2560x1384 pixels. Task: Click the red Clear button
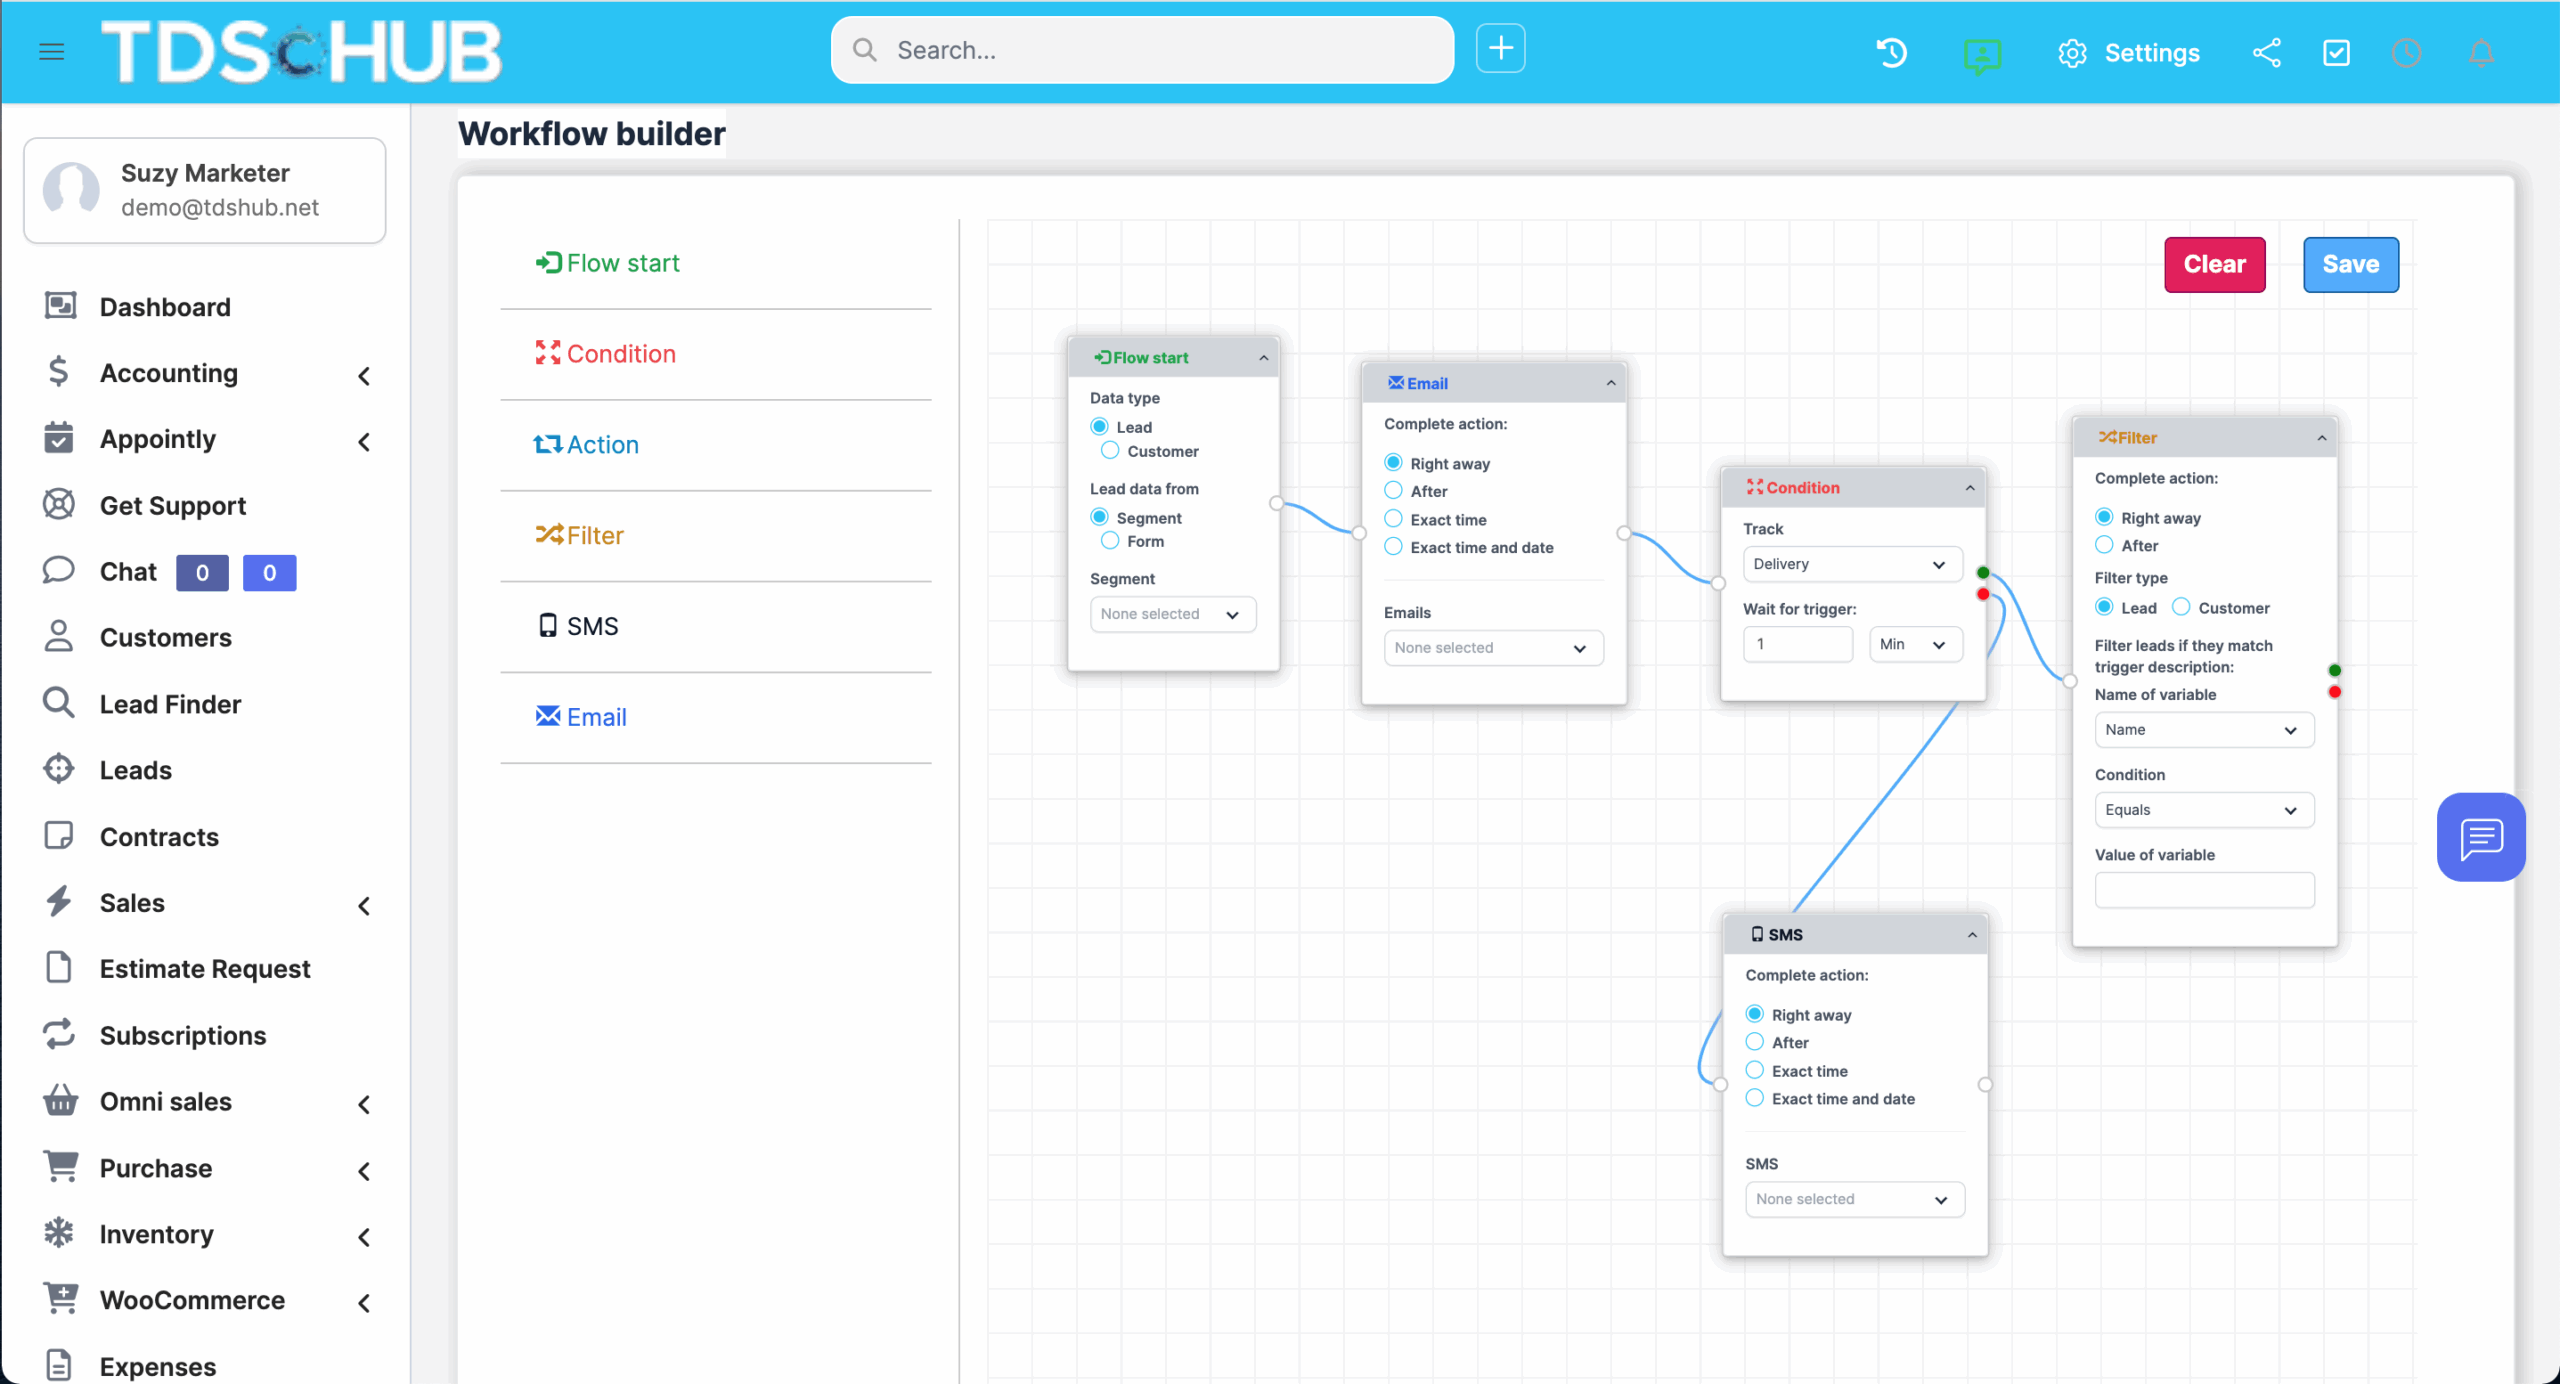click(2214, 264)
